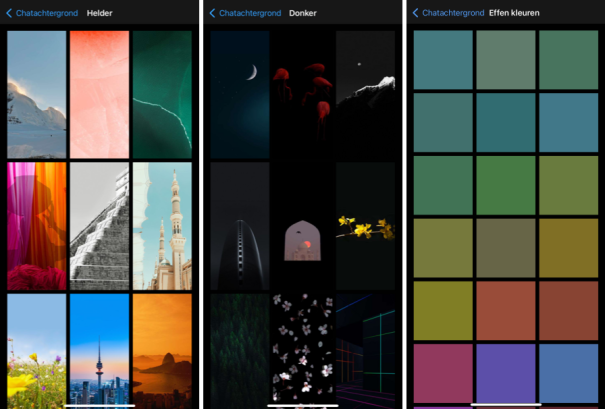
Task: Select the crescent moon wallpaper in Donker
Action: [240, 95]
